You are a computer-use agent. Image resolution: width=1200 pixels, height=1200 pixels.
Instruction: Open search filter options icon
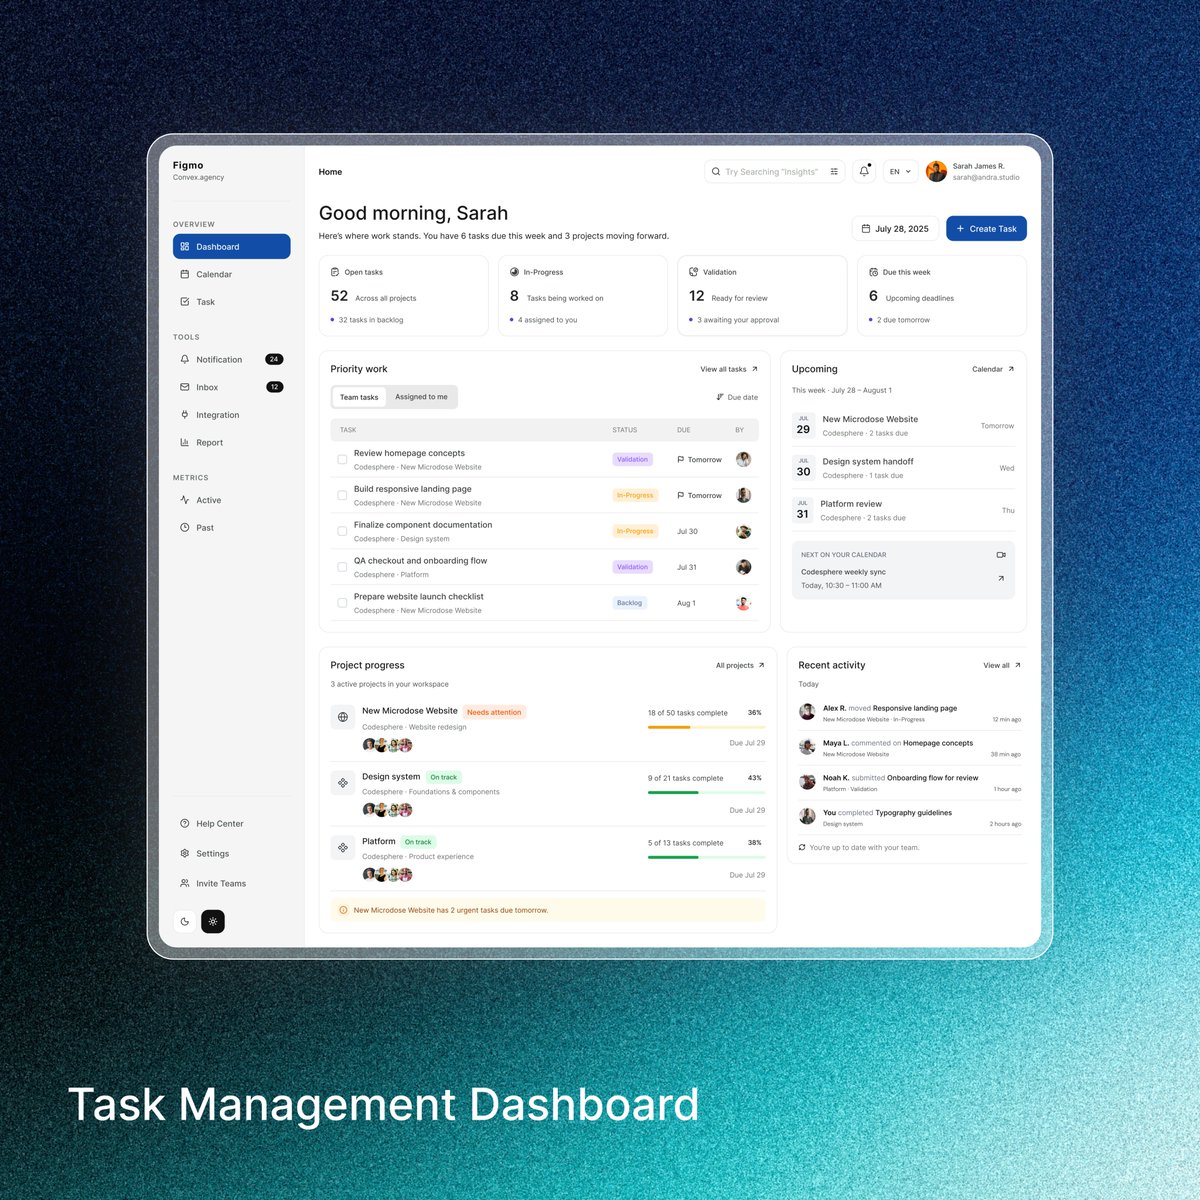pos(834,172)
